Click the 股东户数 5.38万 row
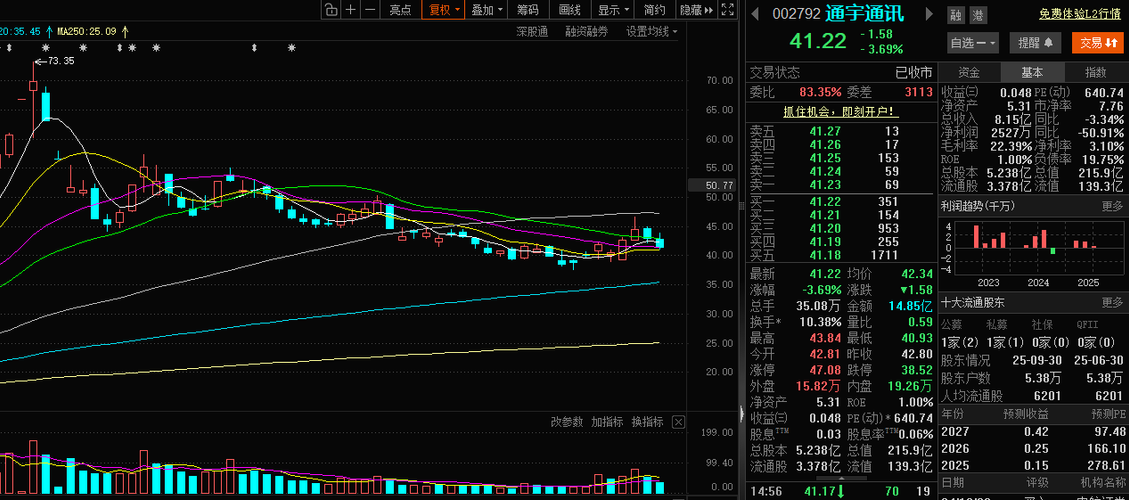This screenshot has height=500, width=1129. pyautogui.click(x=1033, y=378)
